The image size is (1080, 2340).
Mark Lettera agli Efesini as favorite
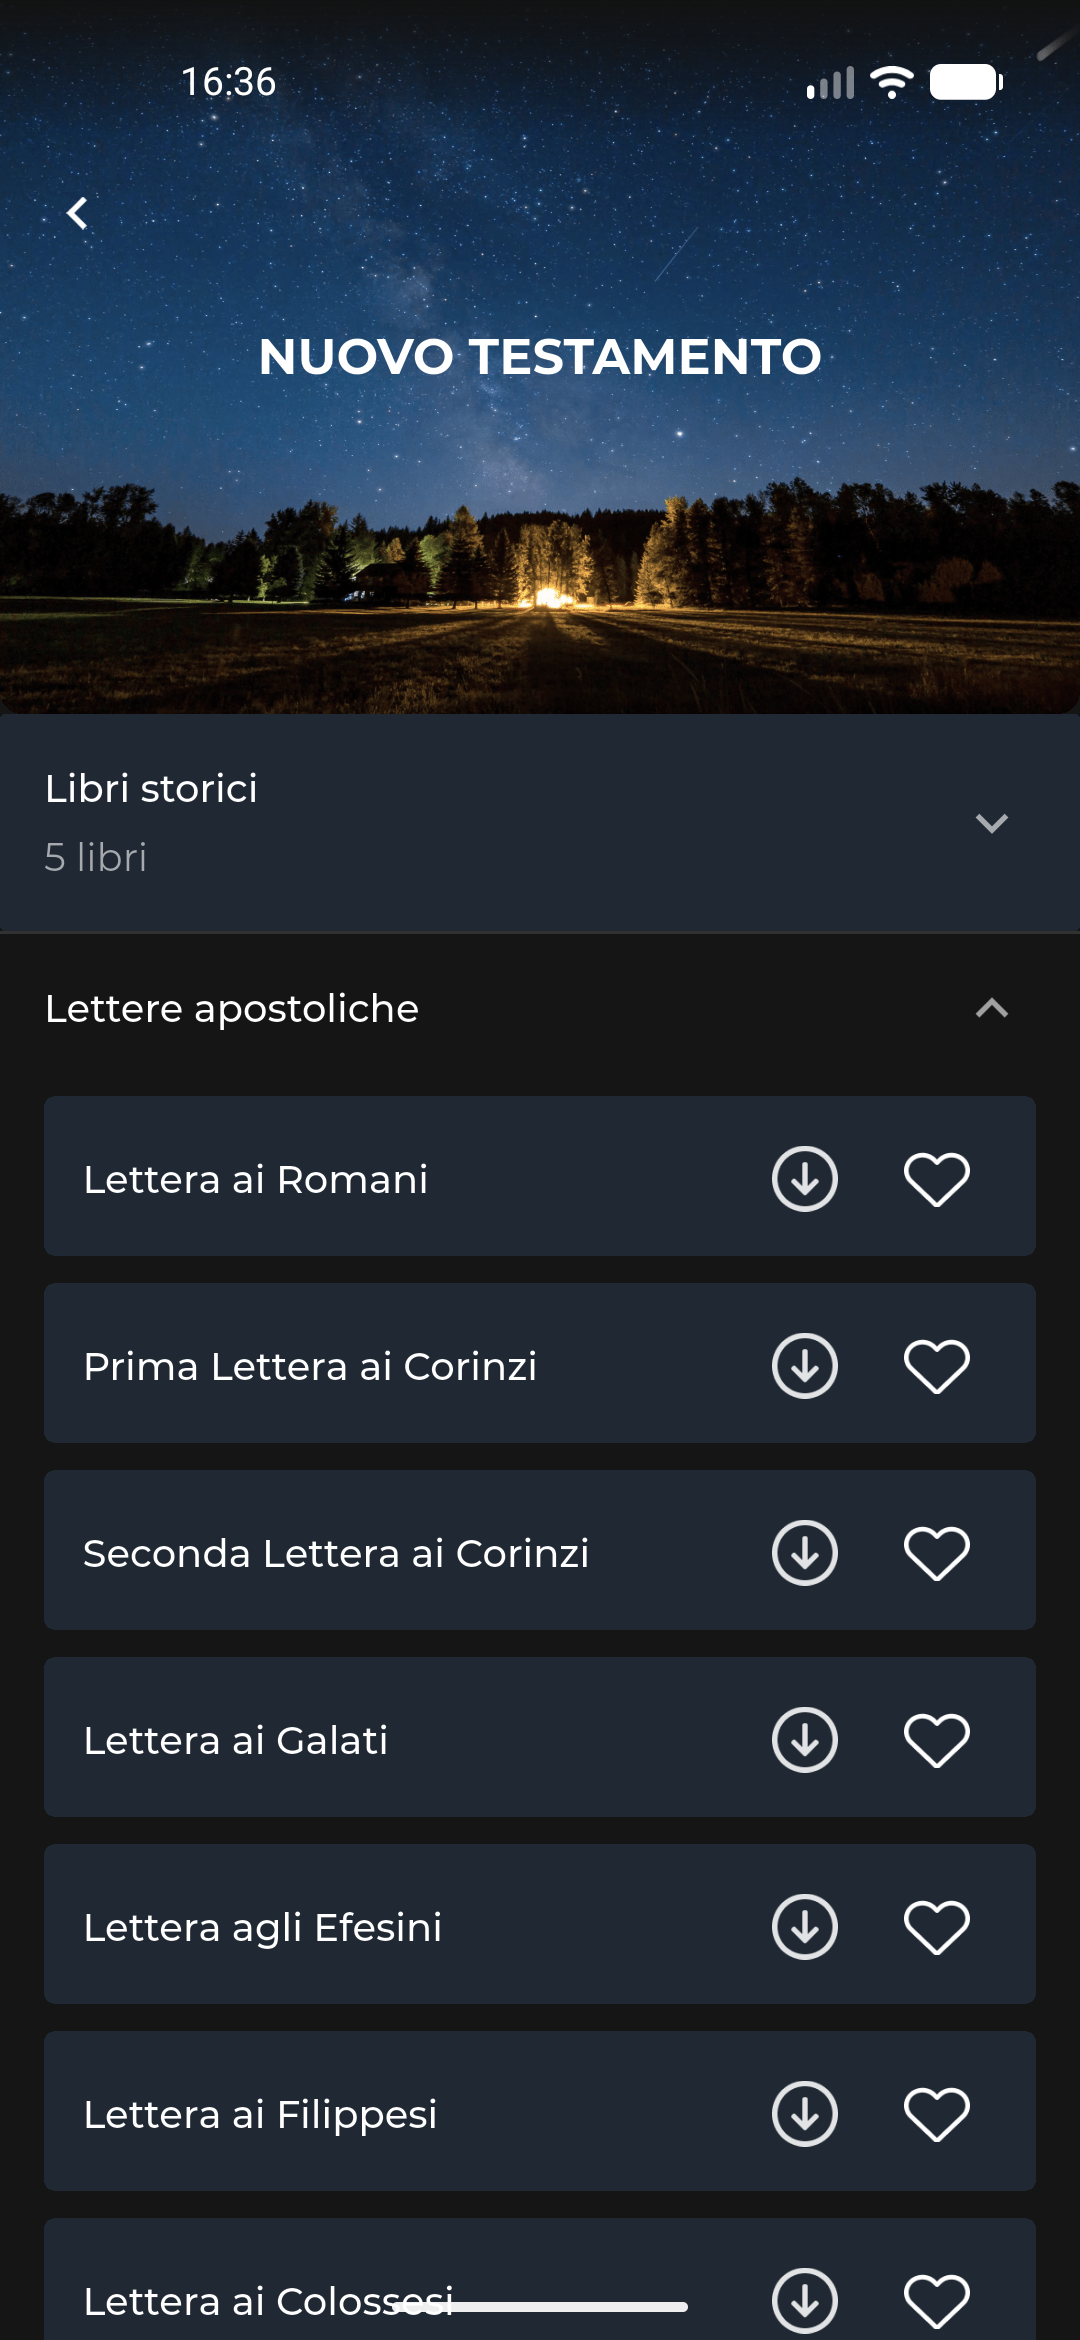(x=936, y=1927)
